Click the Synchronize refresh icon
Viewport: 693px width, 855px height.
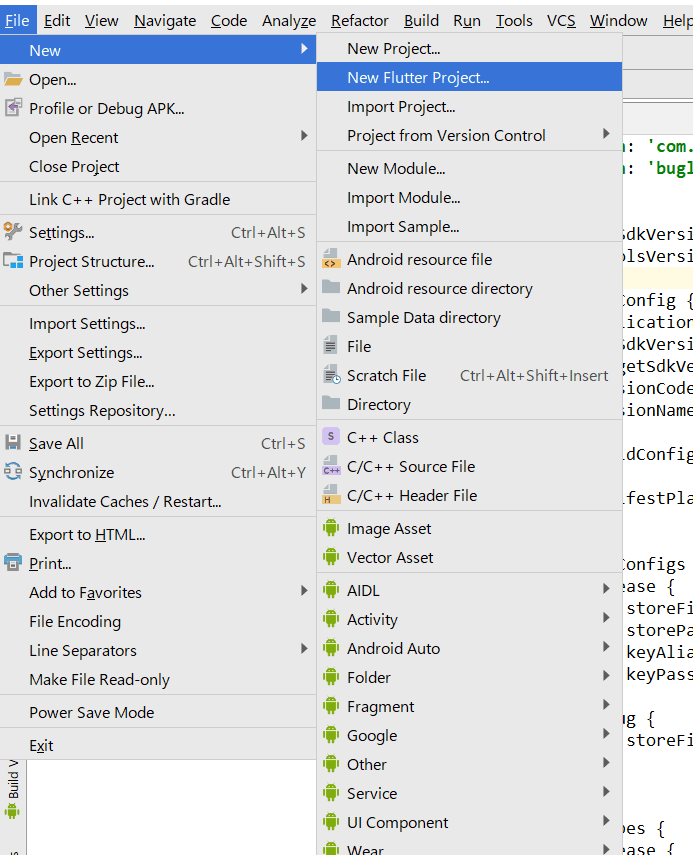pos(13,472)
